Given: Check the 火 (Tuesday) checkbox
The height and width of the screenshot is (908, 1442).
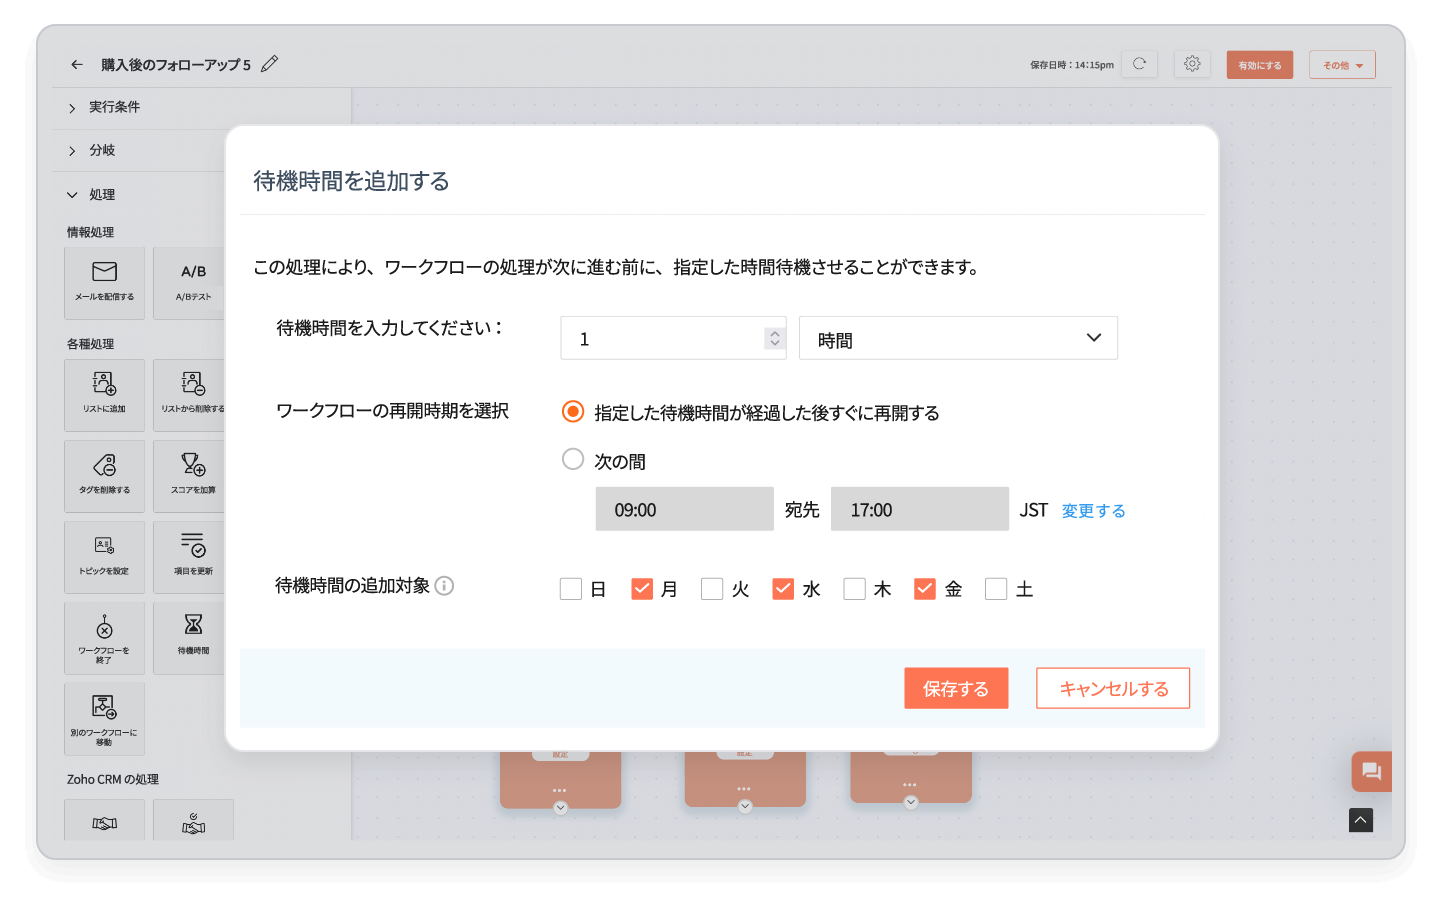Looking at the screenshot, I should [712, 589].
